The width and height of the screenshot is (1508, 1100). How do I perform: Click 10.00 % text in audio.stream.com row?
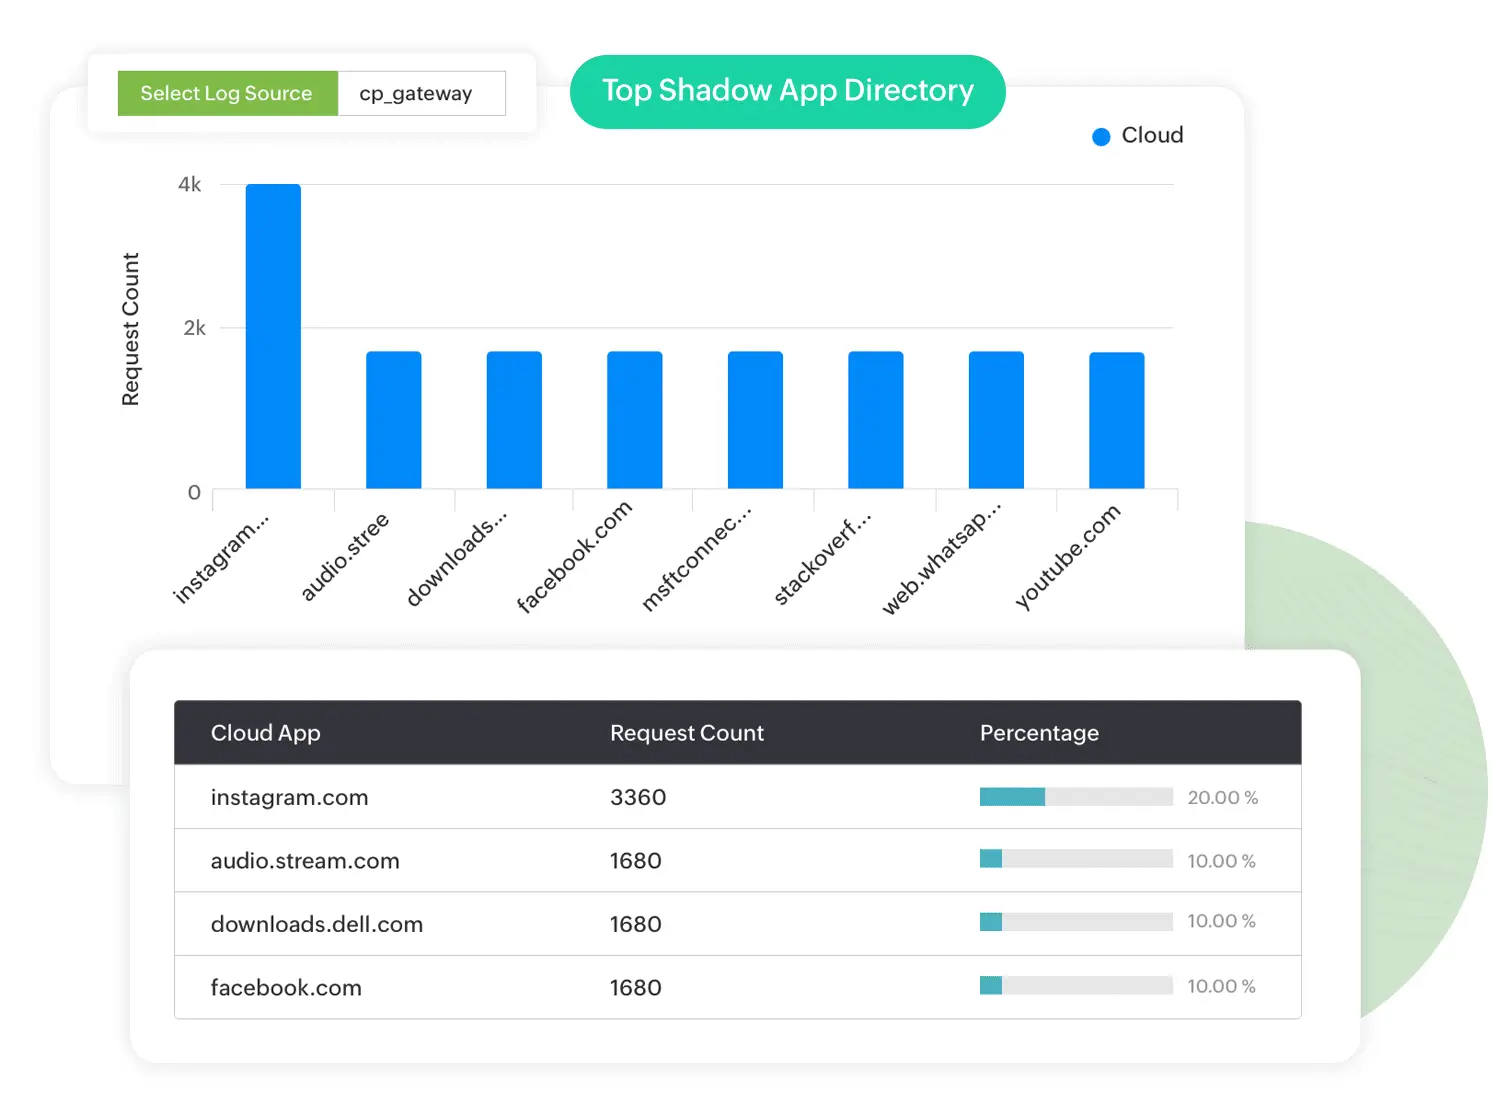[x=1221, y=861]
